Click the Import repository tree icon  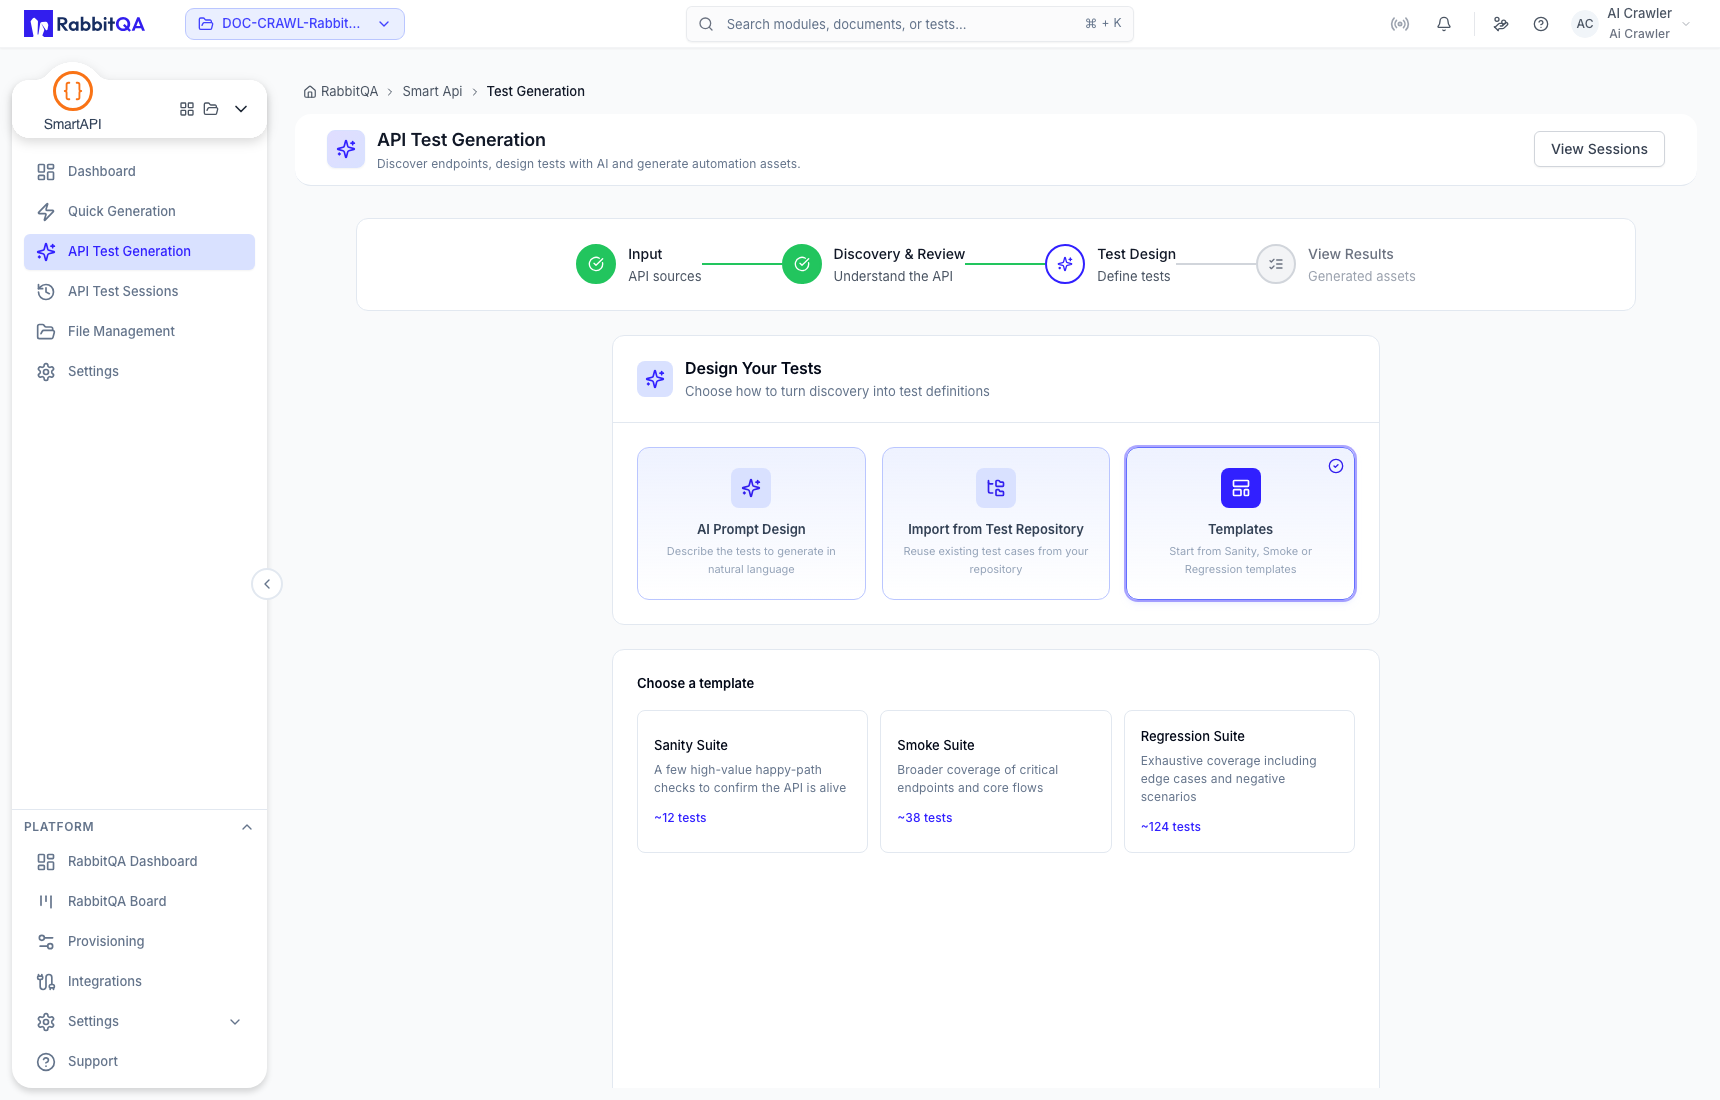pyautogui.click(x=996, y=488)
